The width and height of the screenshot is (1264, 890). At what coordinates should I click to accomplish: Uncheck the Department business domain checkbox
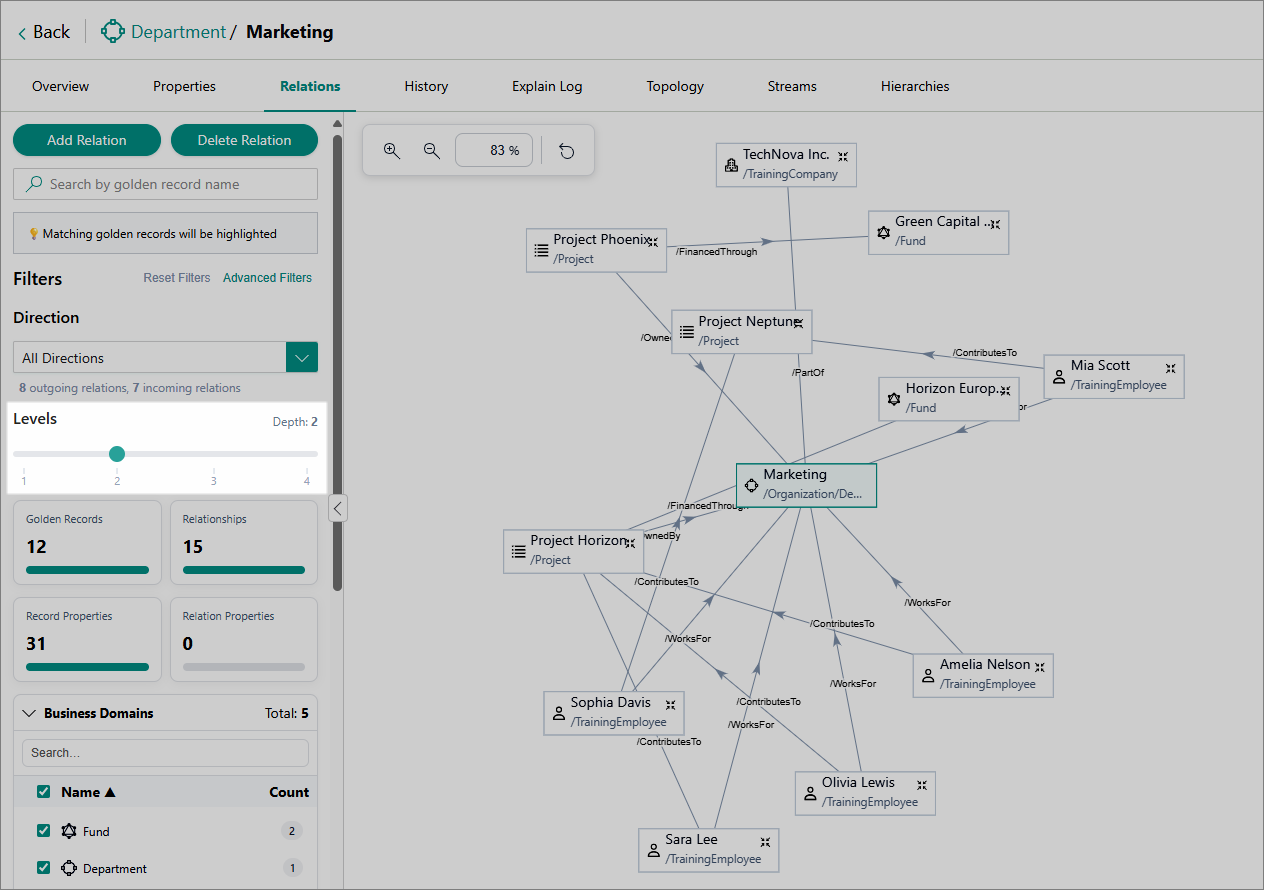point(43,868)
